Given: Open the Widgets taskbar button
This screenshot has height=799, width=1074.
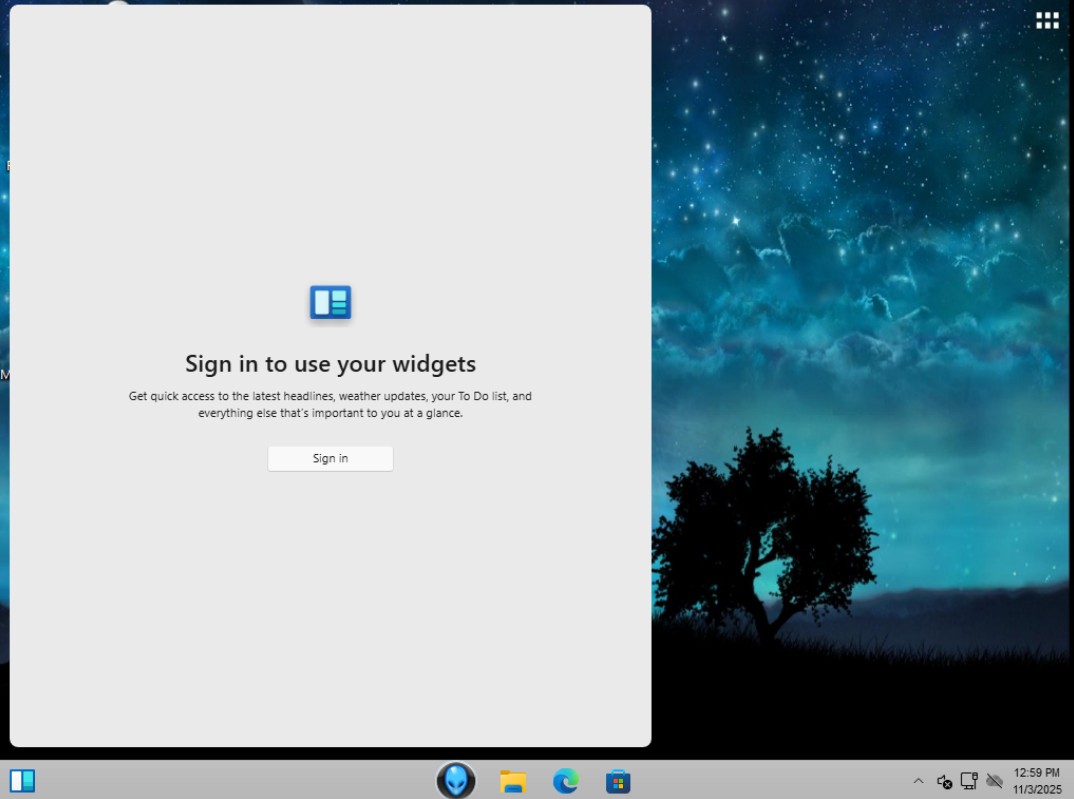Looking at the screenshot, I should tap(22, 781).
